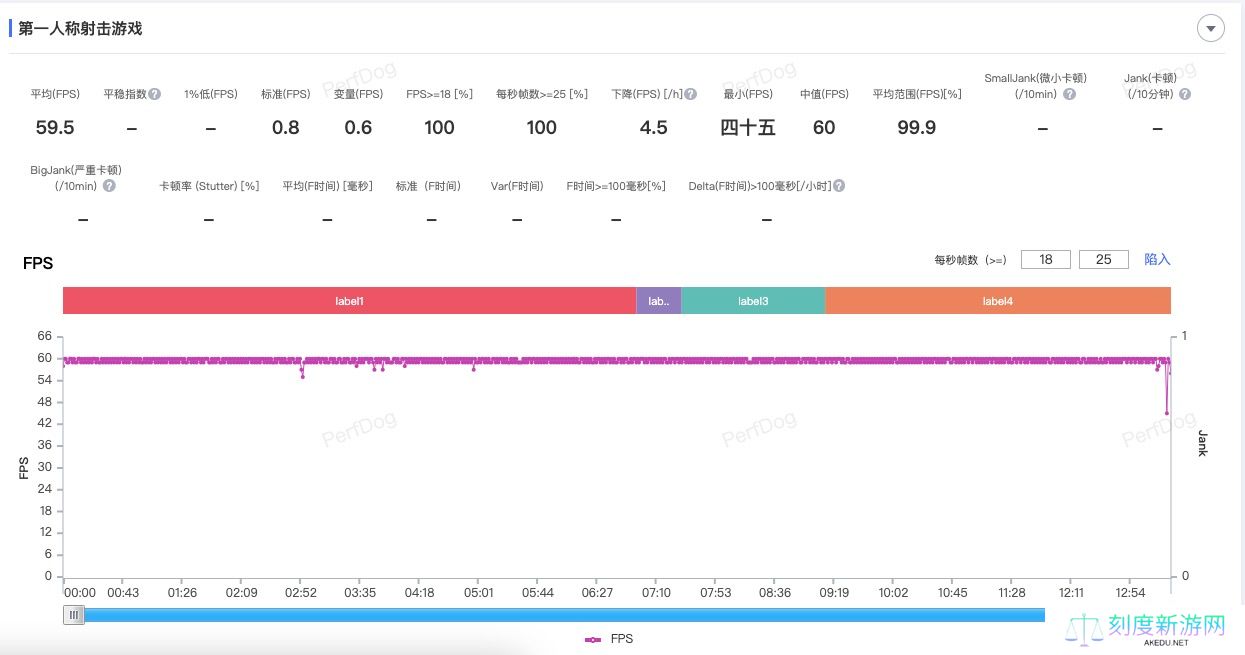
Task: Click the Jank (/10分钟) question mark icon
Action: click(1185, 94)
